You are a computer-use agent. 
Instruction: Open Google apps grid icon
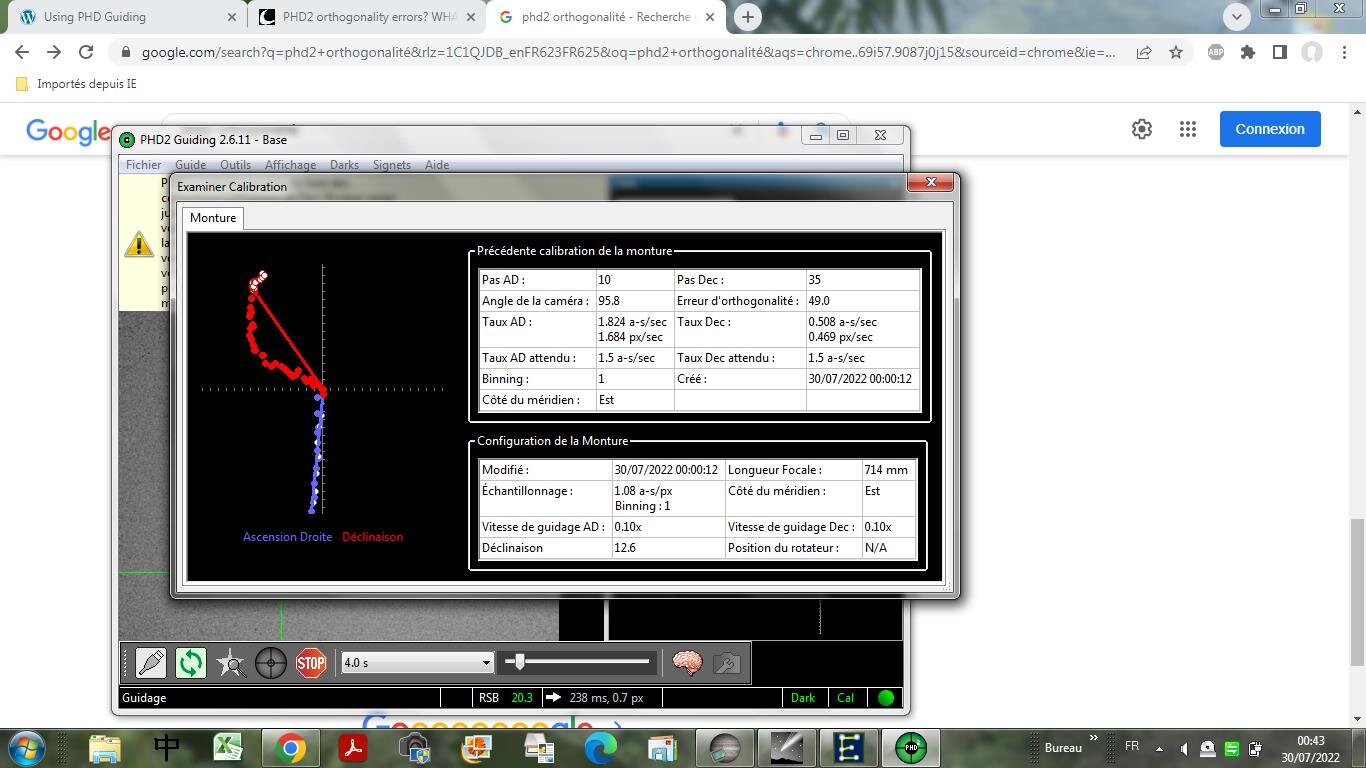tap(1188, 129)
